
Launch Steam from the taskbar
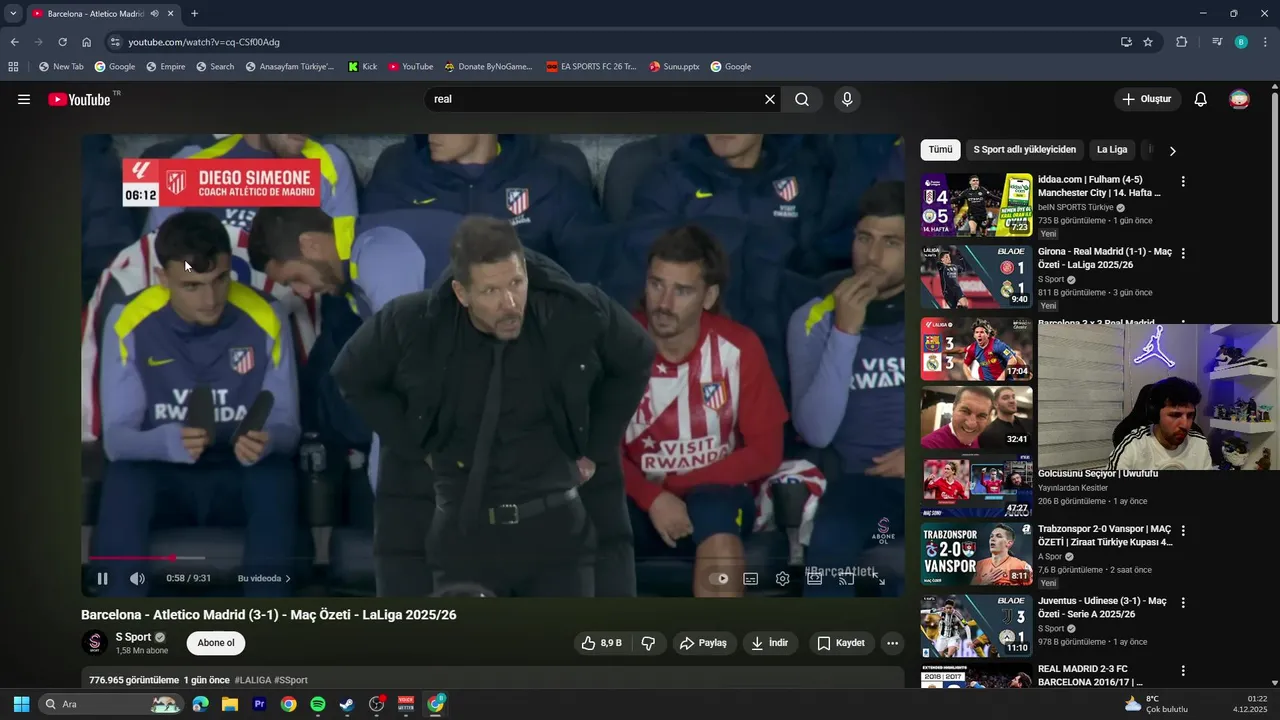point(346,704)
